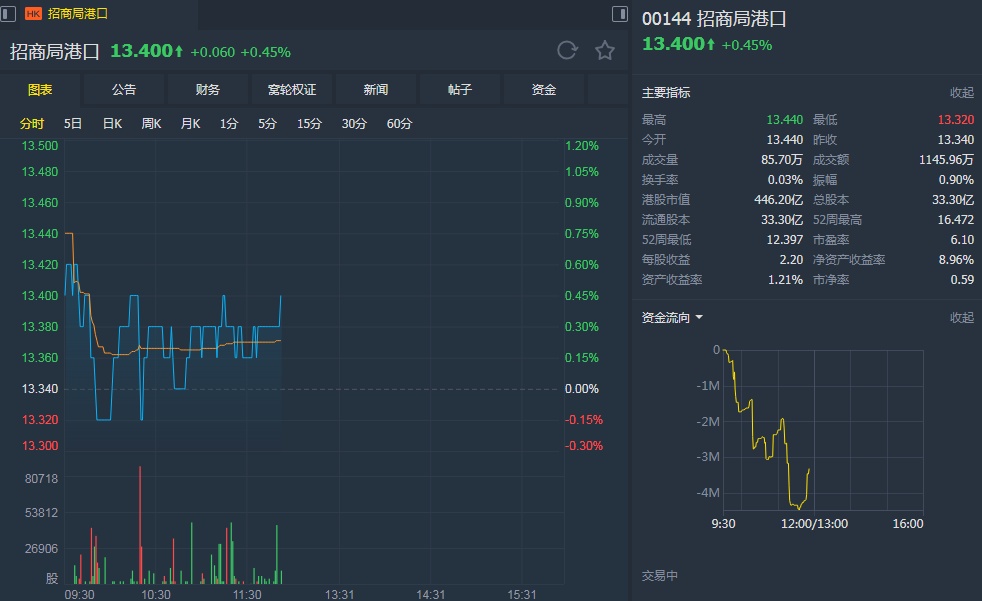Switch chart to 周K weekly candlestick
Screen dimensions: 982x601
click(151, 124)
